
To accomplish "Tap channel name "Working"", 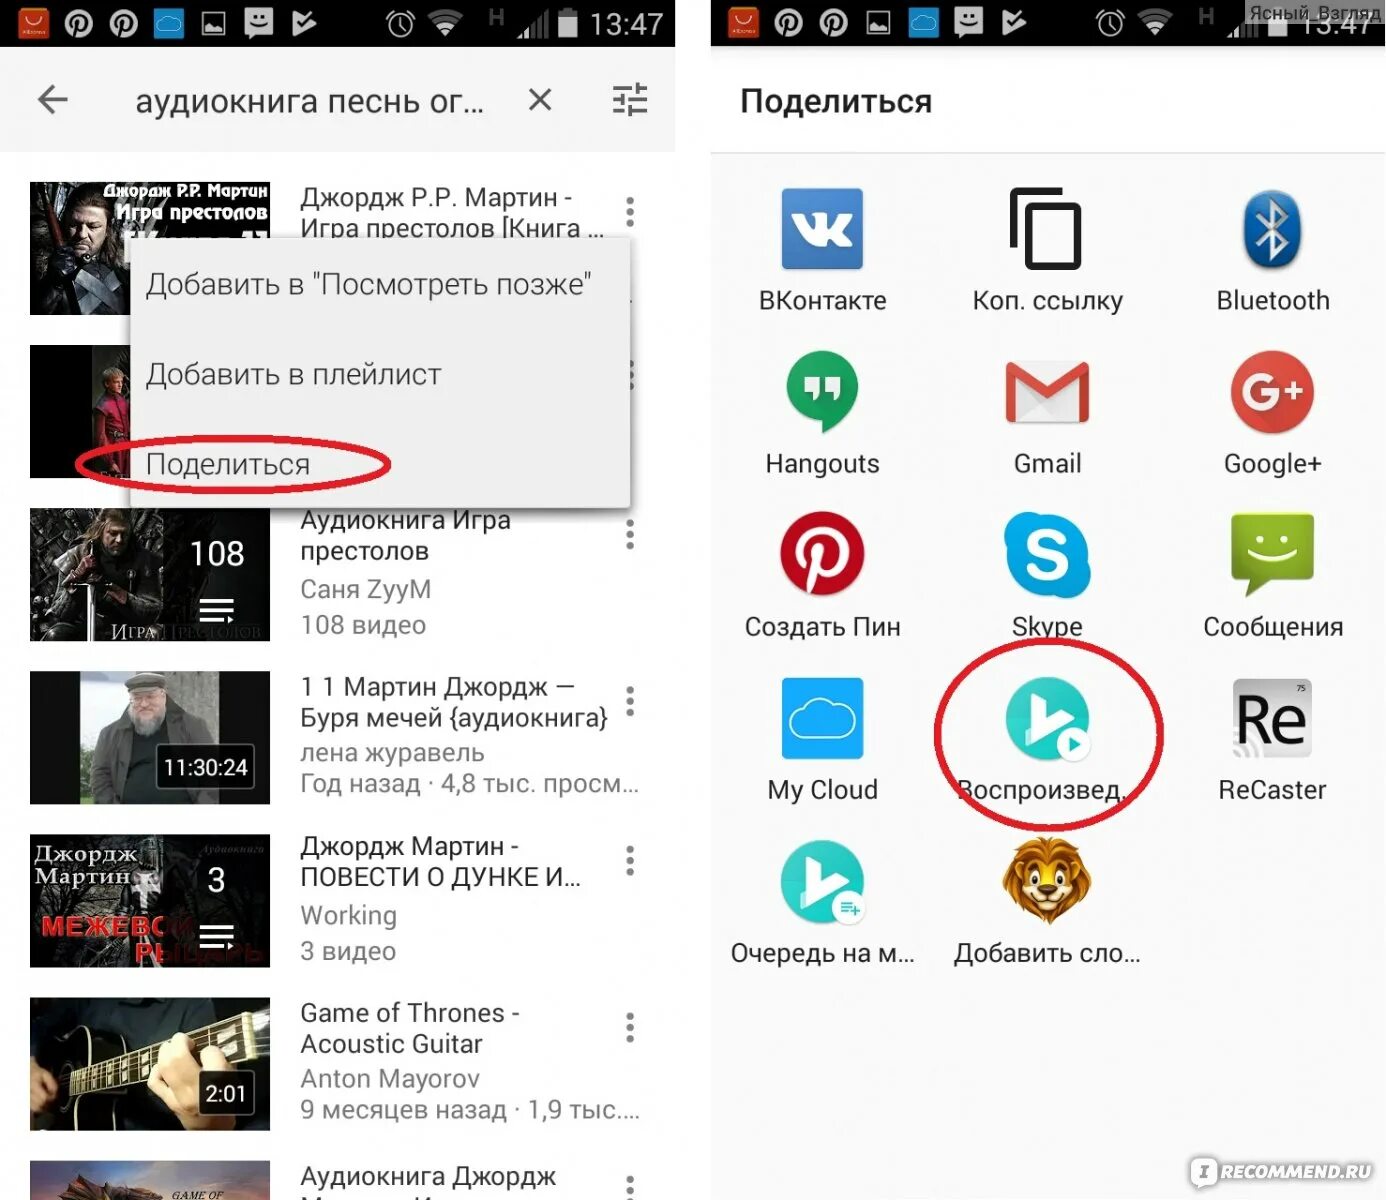I will pos(349,916).
